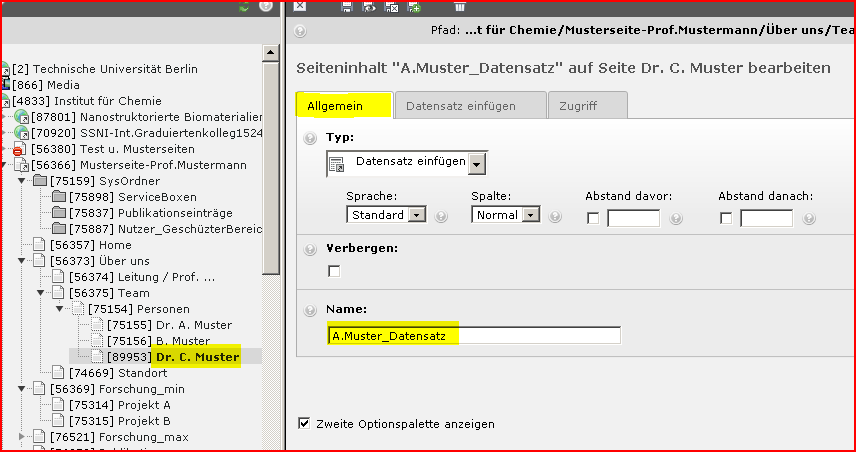Click the save document icon in toolbar

pyautogui.click(x=347, y=6)
